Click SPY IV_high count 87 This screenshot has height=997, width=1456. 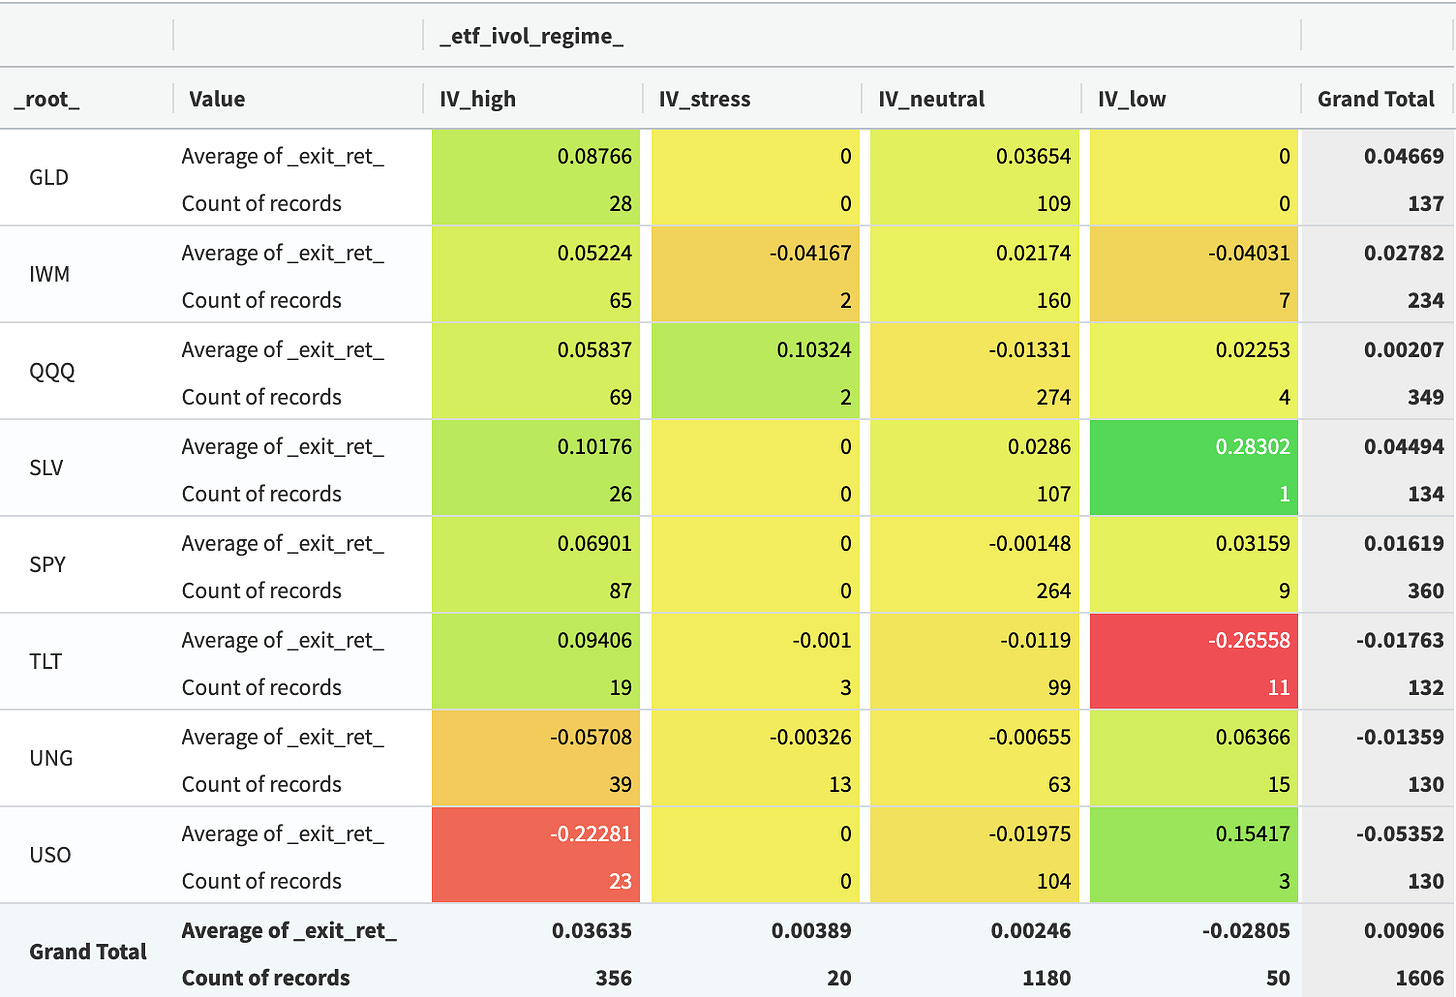[x=621, y=591]
